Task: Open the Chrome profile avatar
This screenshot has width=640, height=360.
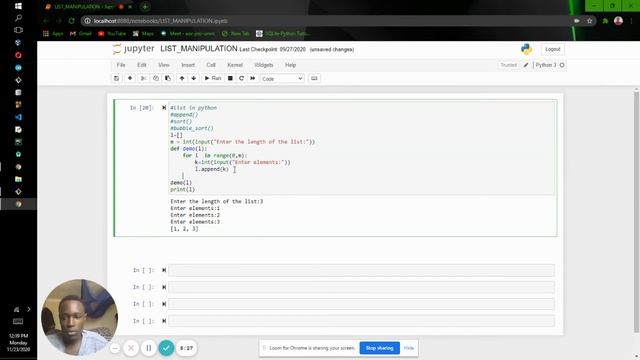Action: [x=618, y=21]
